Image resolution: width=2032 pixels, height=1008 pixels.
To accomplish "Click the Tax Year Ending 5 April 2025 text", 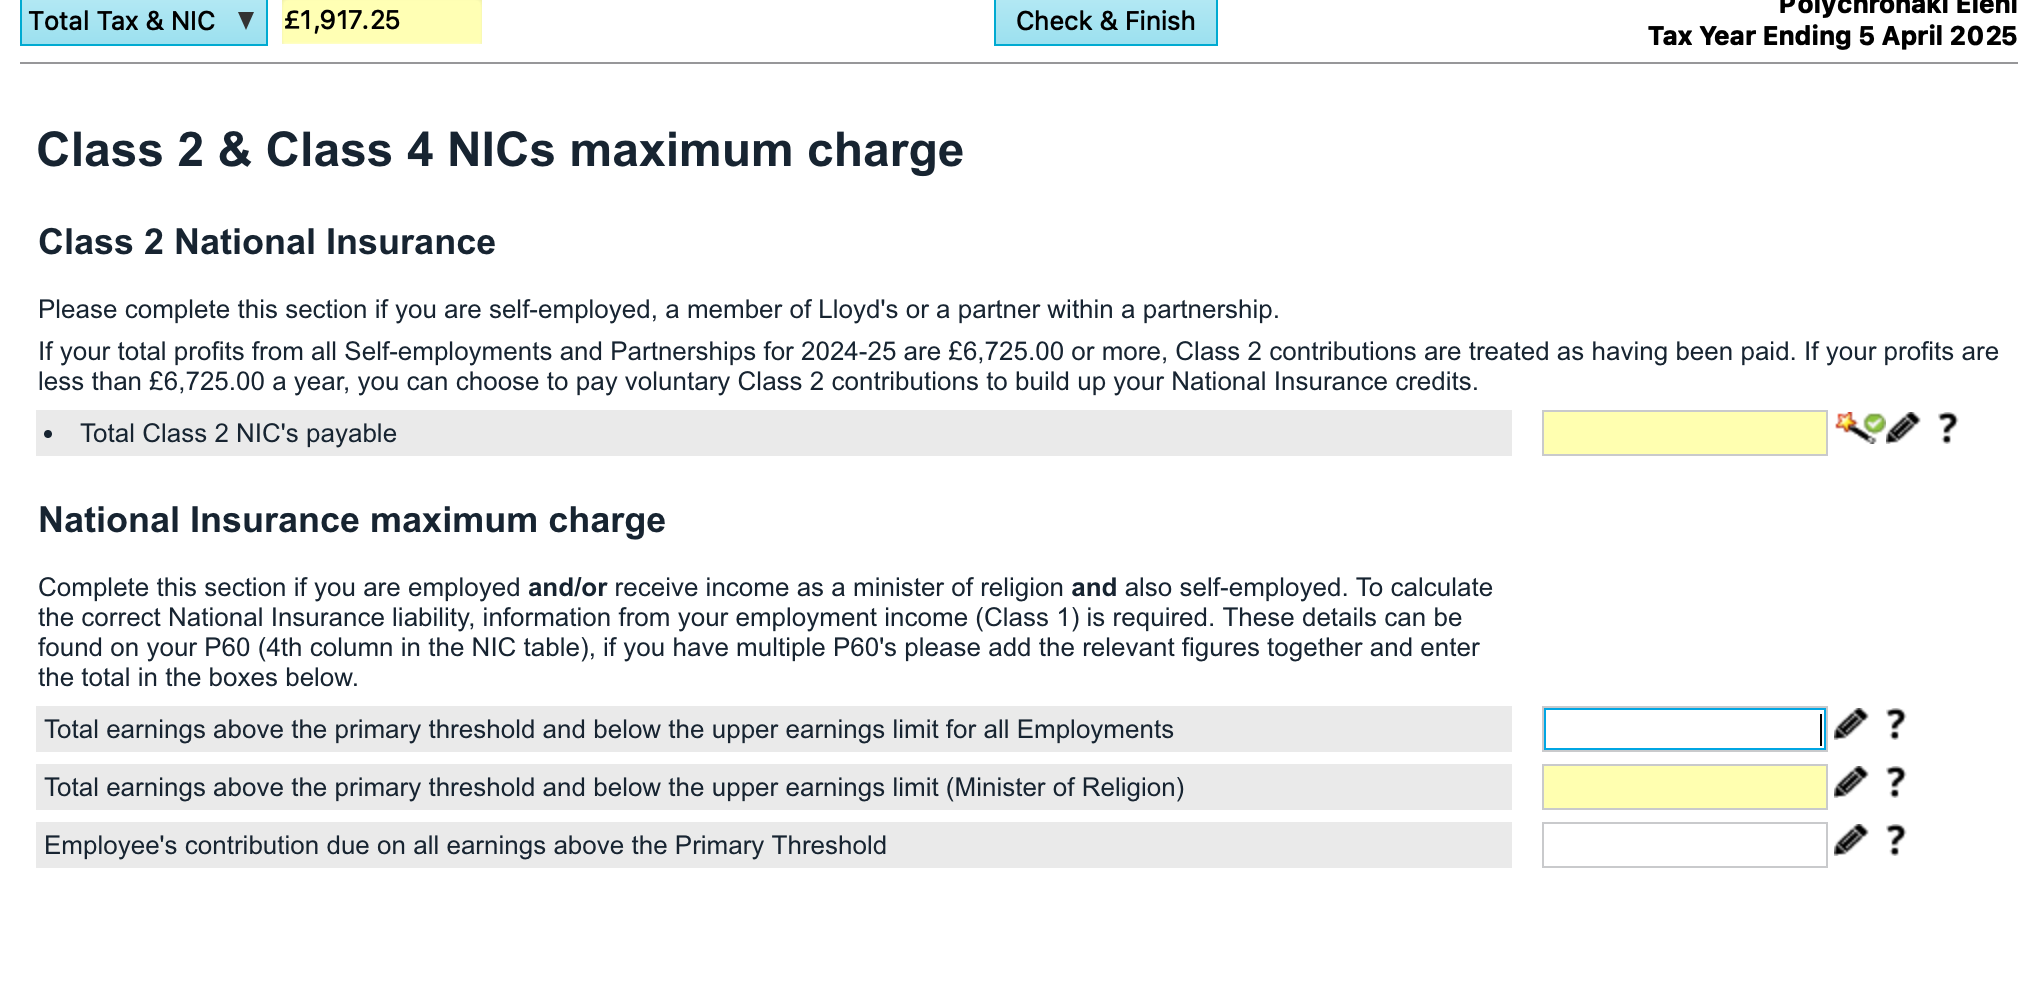I will pos(1832,36).
